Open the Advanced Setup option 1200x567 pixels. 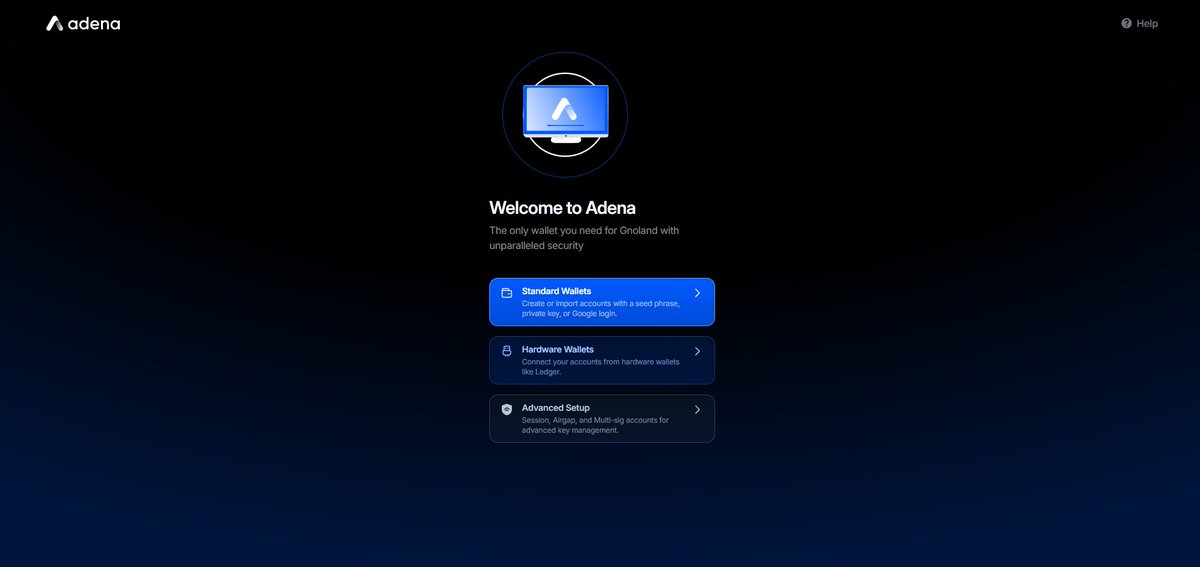point(602,418)
